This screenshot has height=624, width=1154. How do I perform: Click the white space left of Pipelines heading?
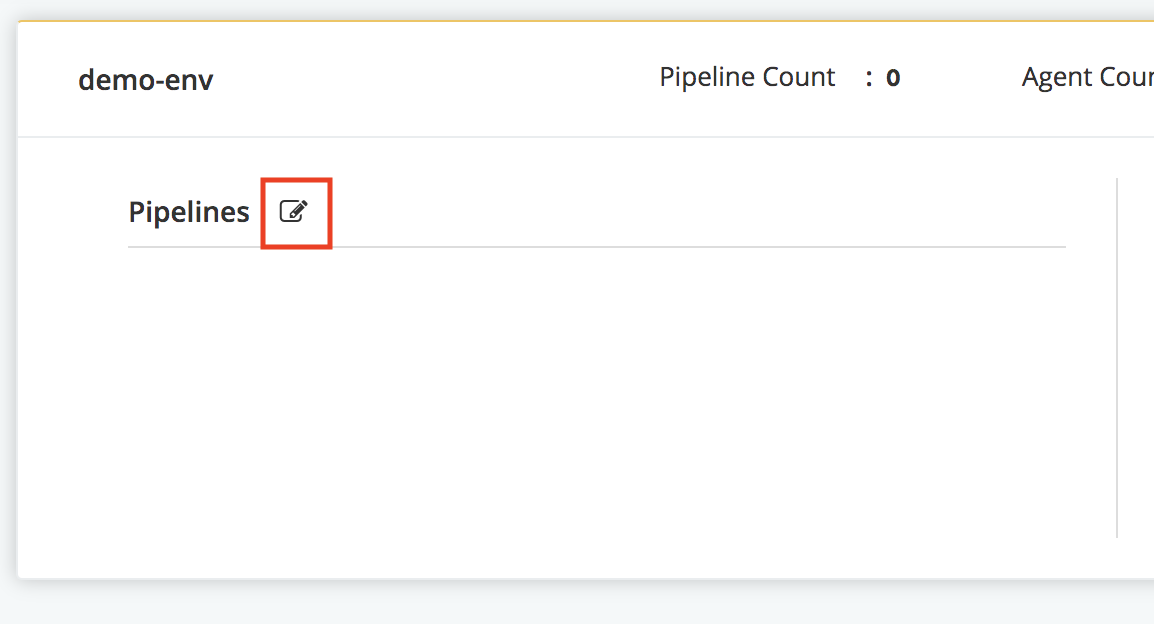click(x=73, y=212)
